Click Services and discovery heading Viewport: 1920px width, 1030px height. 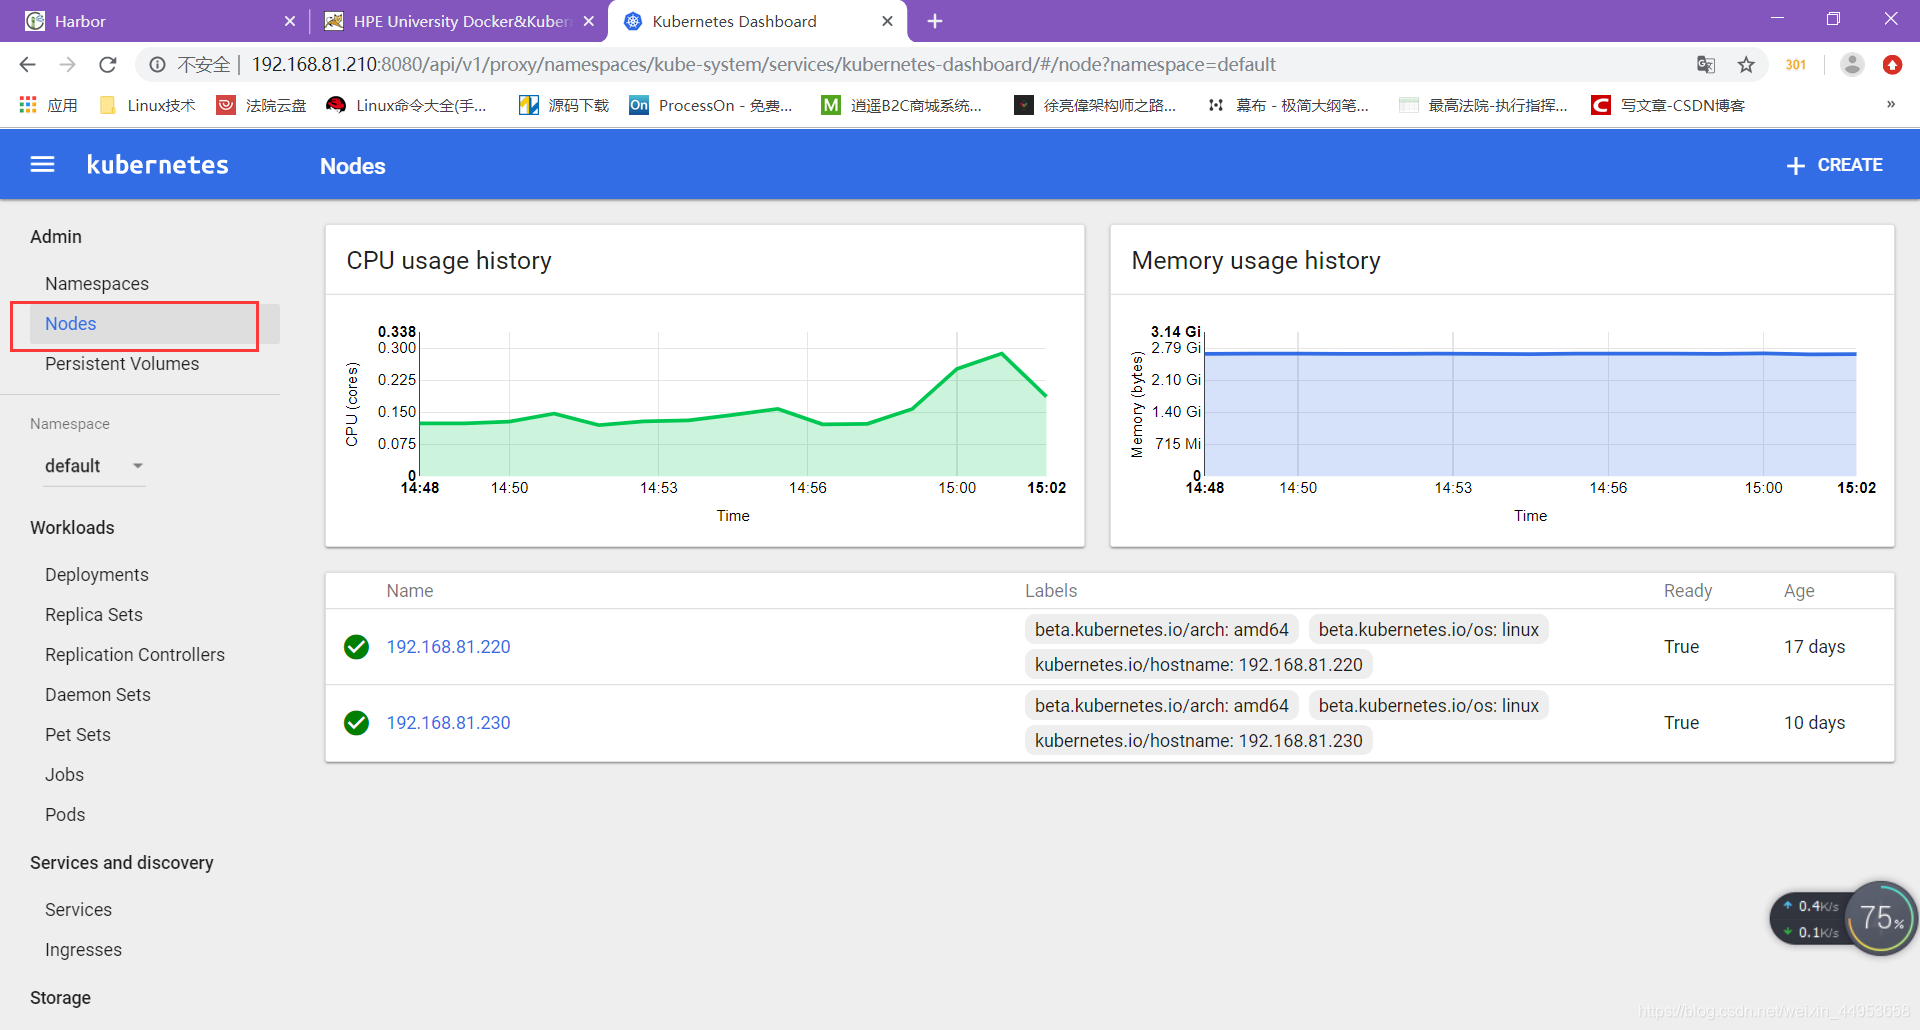pyautogui.click(x=122, y=863)
